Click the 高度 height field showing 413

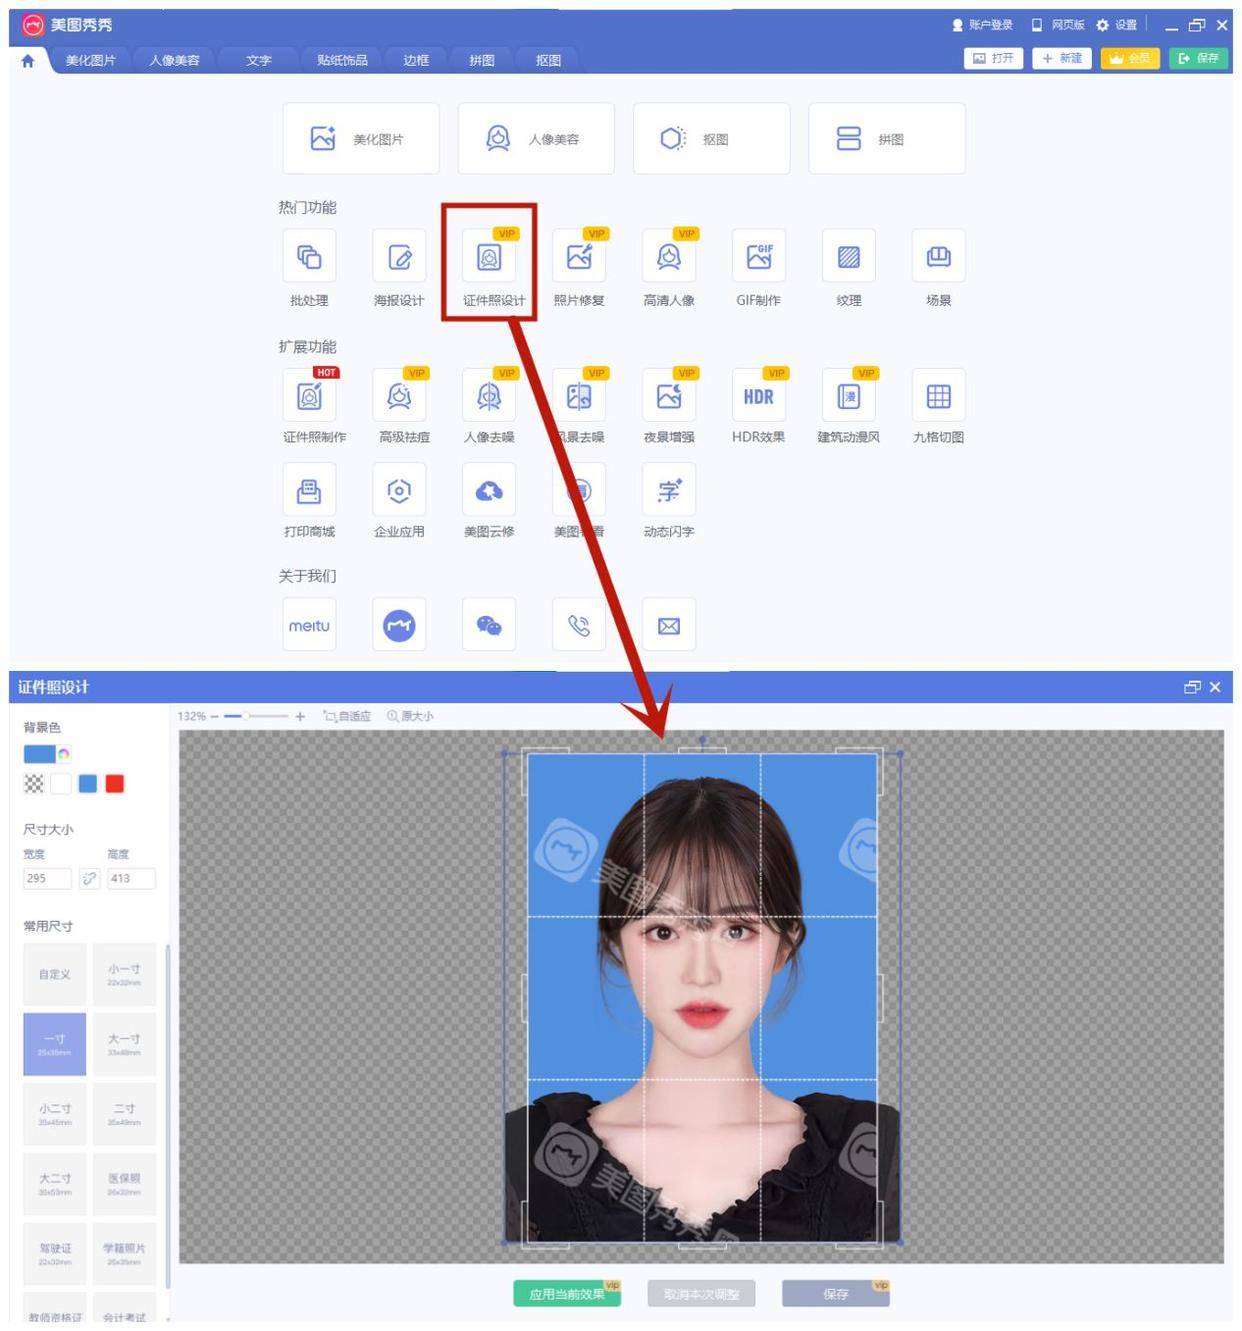point(132,878)
